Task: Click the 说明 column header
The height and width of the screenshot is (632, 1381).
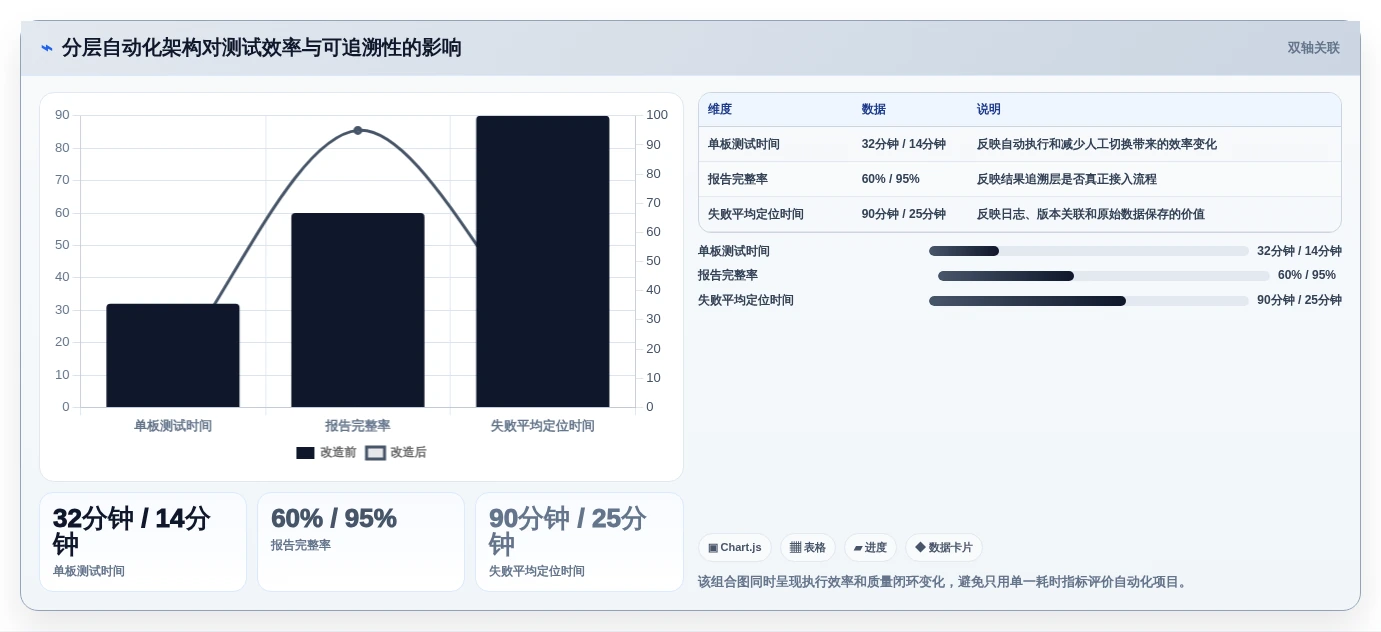Action: 989,110
